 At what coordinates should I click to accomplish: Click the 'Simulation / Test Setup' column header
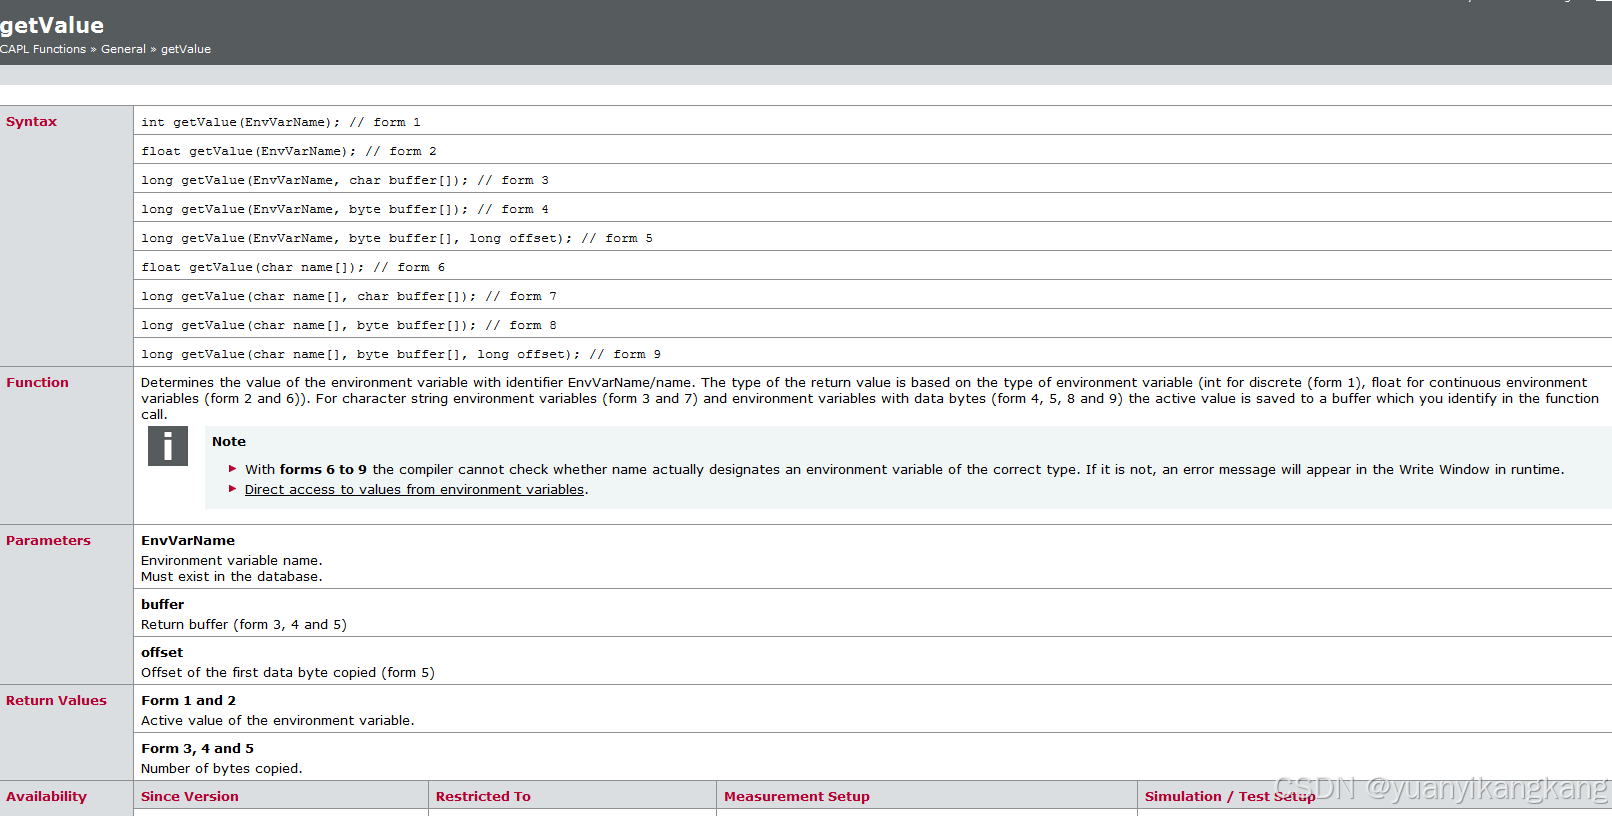pos(1230,797)
